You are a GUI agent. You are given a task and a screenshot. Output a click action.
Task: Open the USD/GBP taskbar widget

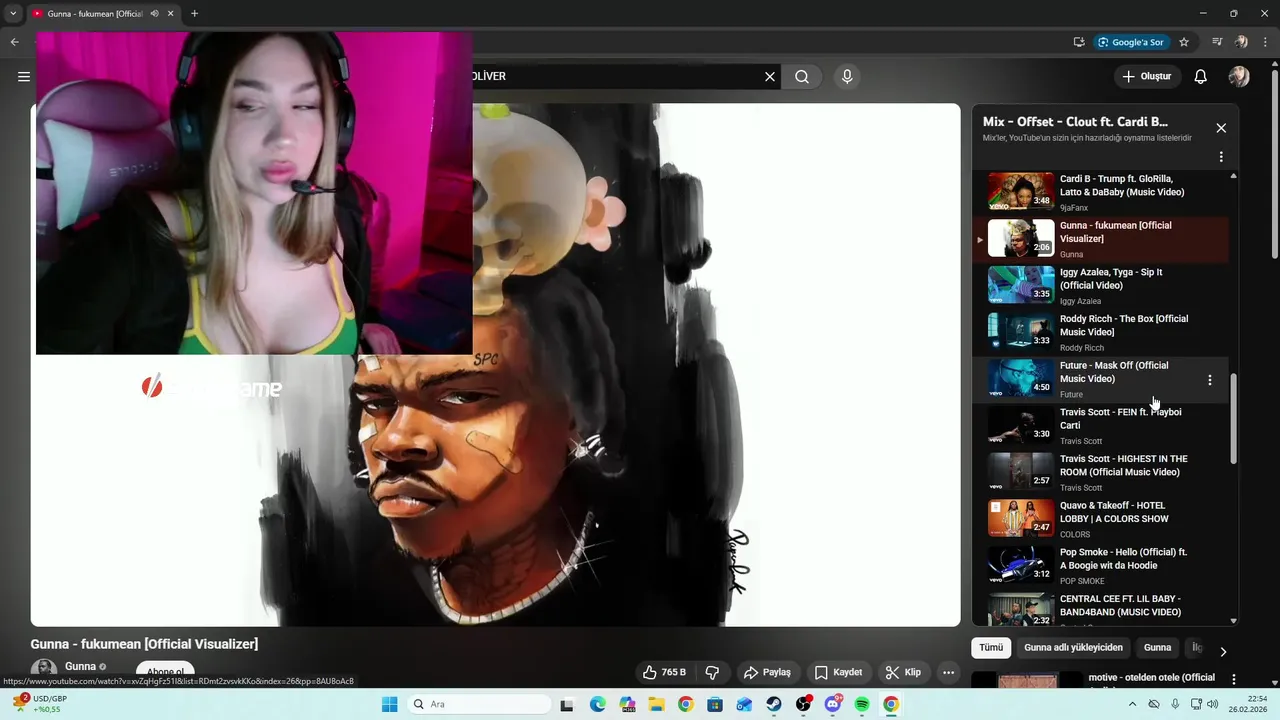pyautogui.click(x=38, y=704)
